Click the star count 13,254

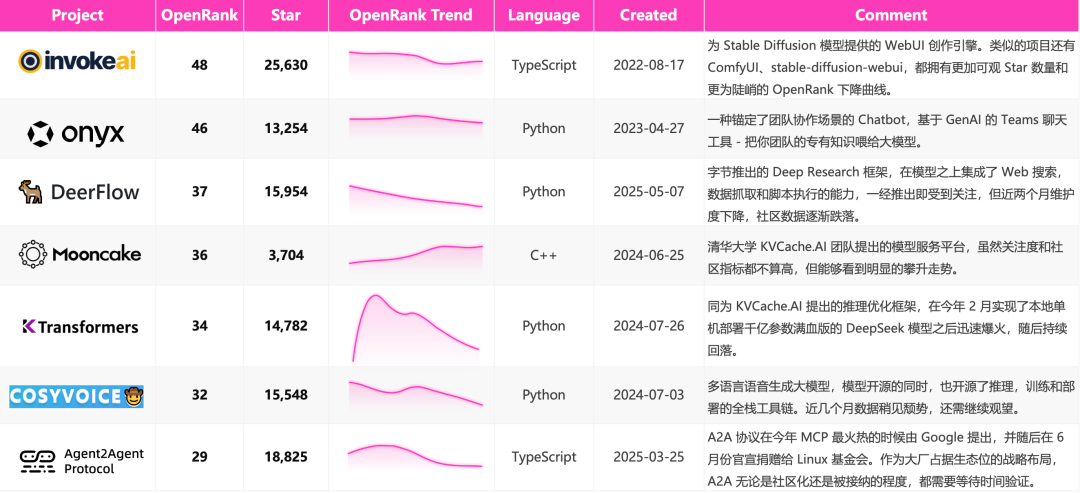(x=286, y=129)
